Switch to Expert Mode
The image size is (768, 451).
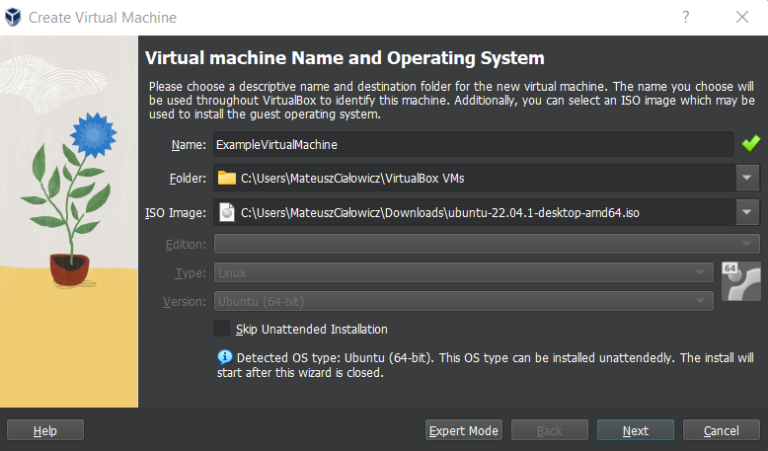463,430
